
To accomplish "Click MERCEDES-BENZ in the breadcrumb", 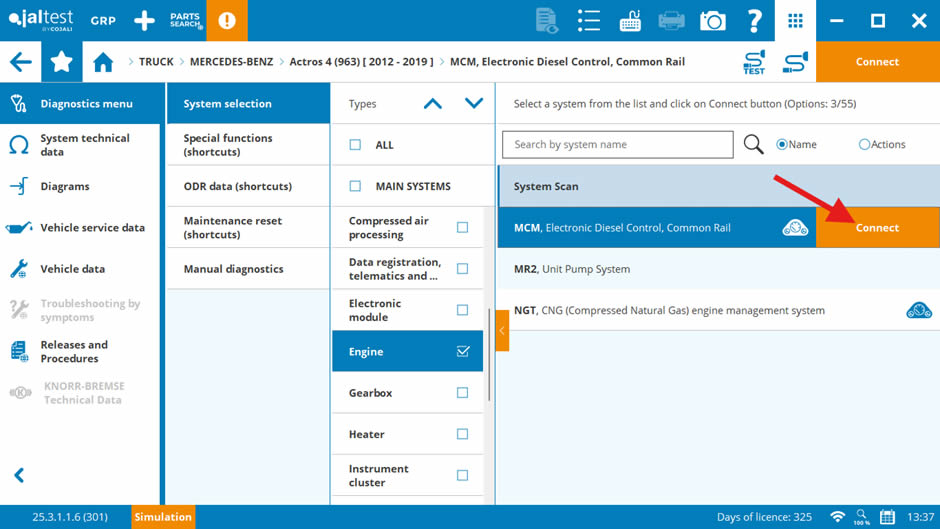I will point(231,62).
